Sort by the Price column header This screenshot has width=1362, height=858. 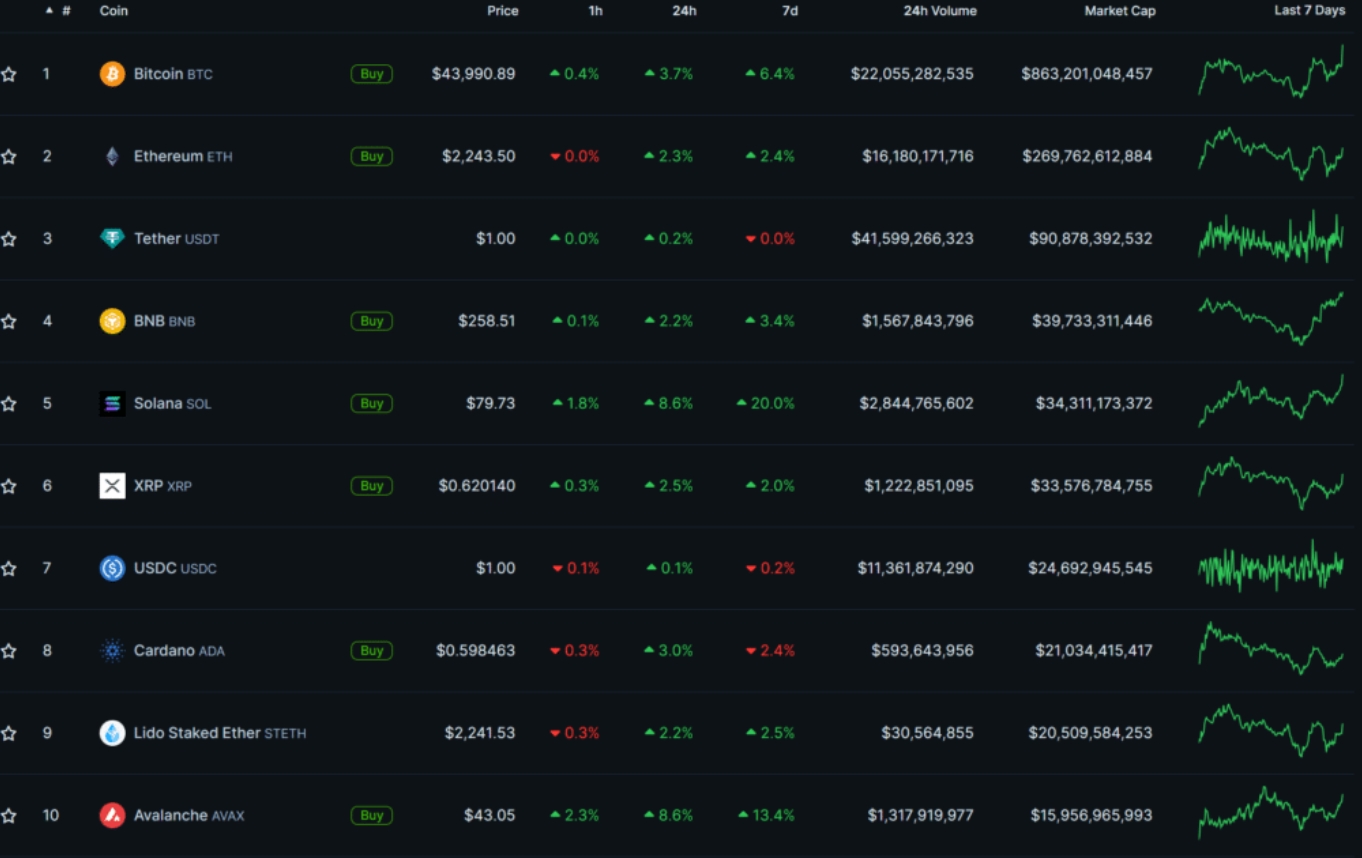tap(503, 11)
